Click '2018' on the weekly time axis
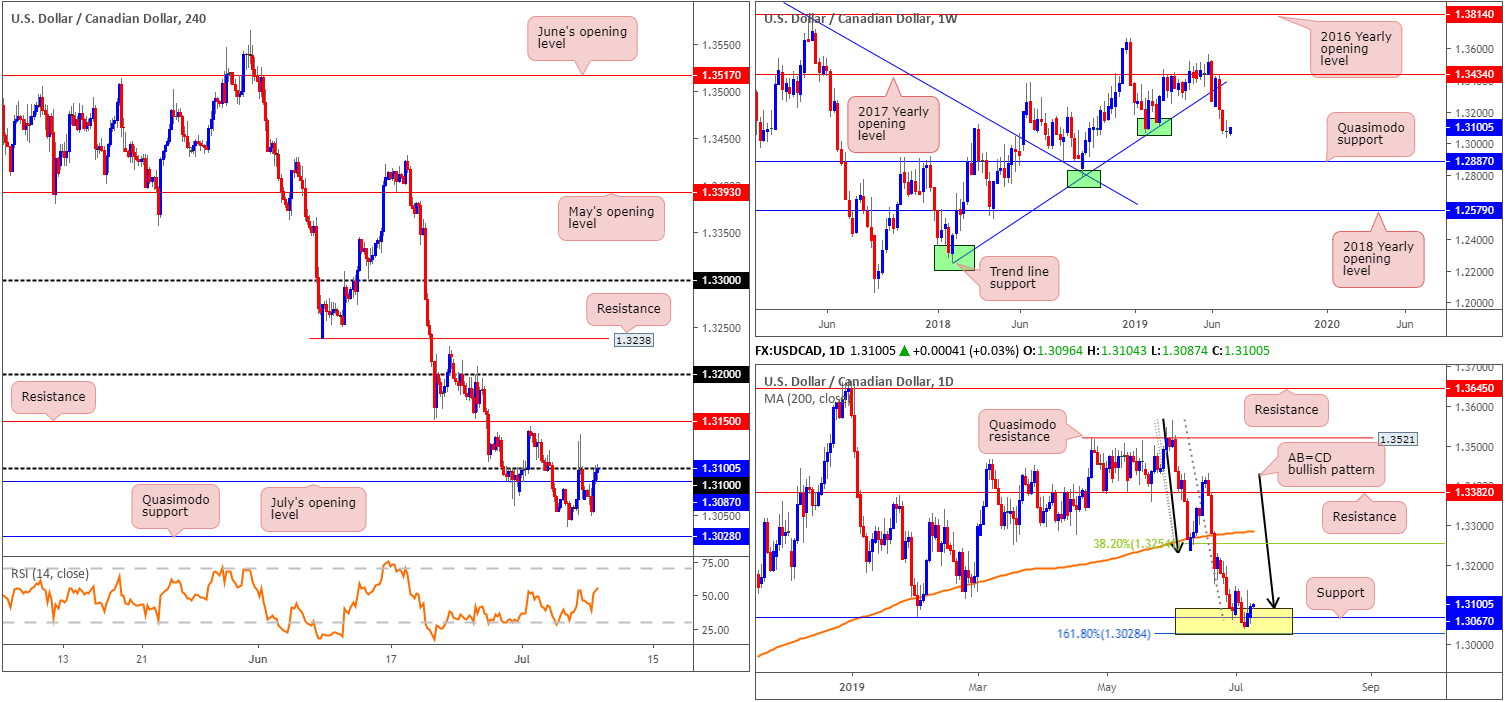Screen dimensions: 1506x702 click(x=937, y=324)
